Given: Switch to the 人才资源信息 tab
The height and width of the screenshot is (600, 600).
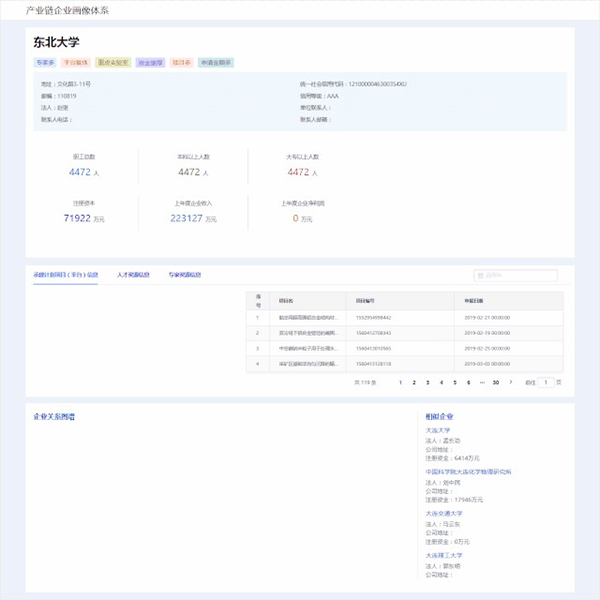Looking at the screenshot, I should pyautogui.click(x=133, y=275).
